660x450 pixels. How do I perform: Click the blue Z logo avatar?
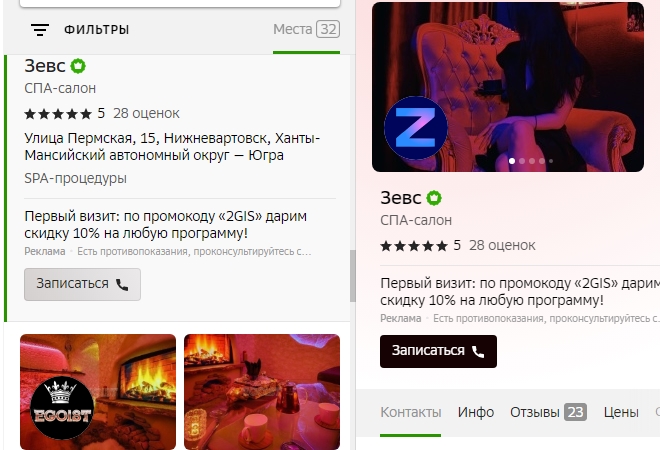(416, 128)
